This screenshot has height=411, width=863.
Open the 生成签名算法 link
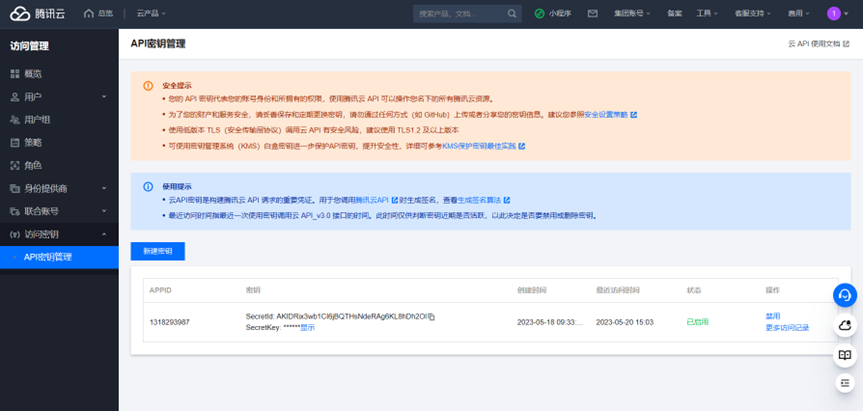click(484, 200)
